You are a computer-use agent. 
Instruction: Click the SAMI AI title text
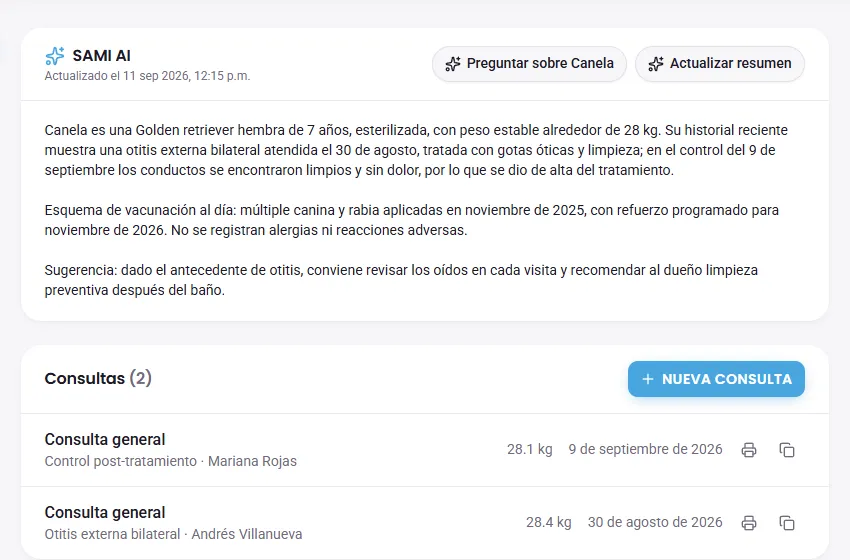tap(101, 56)
